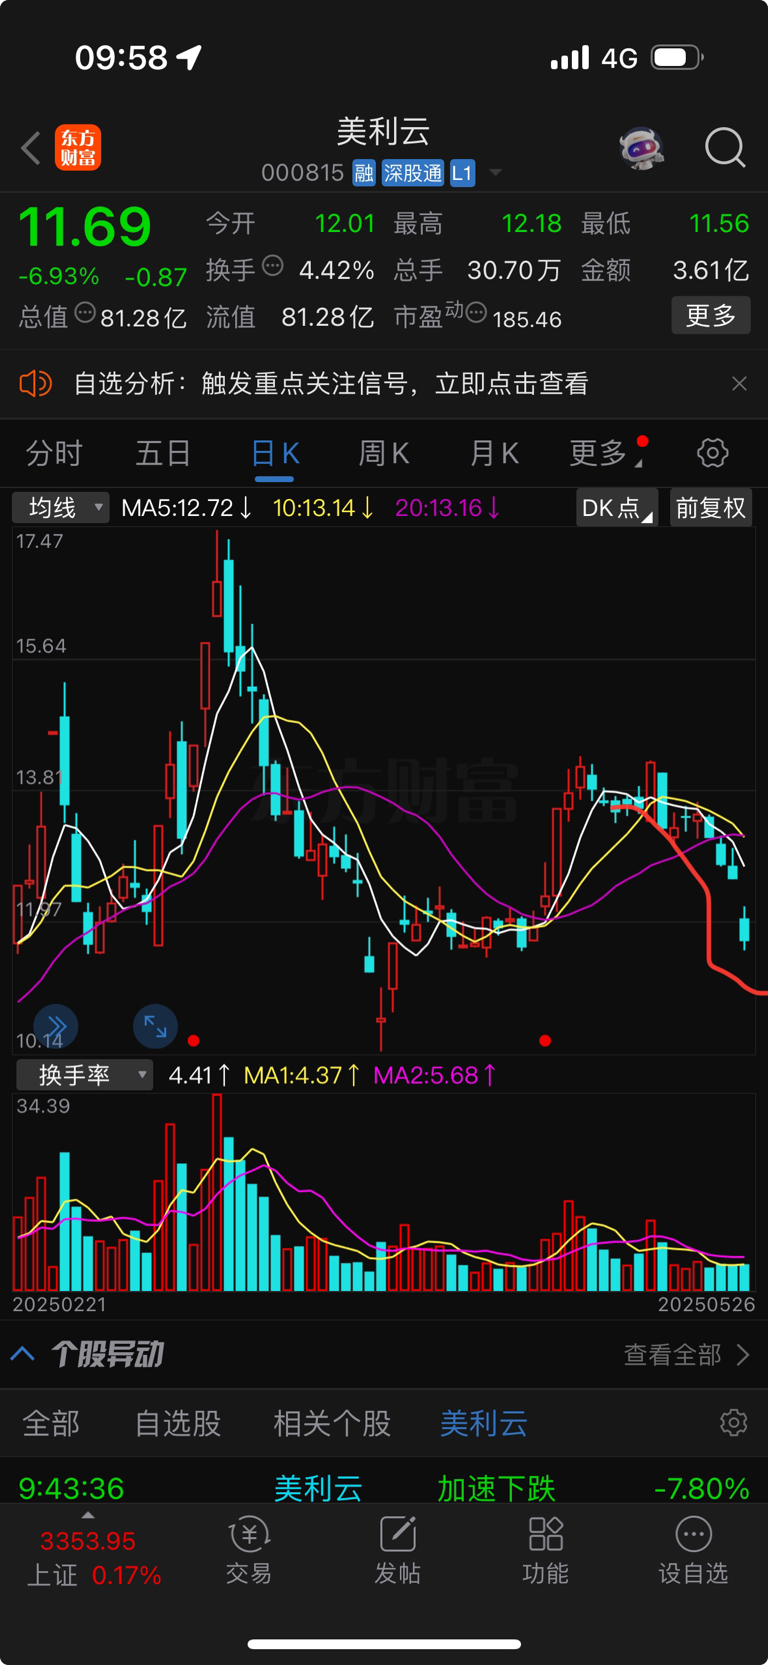This screenshot has height=1665, width=769.
Task: Tap the MA5:12.72 value
Action: click(186, 508)
